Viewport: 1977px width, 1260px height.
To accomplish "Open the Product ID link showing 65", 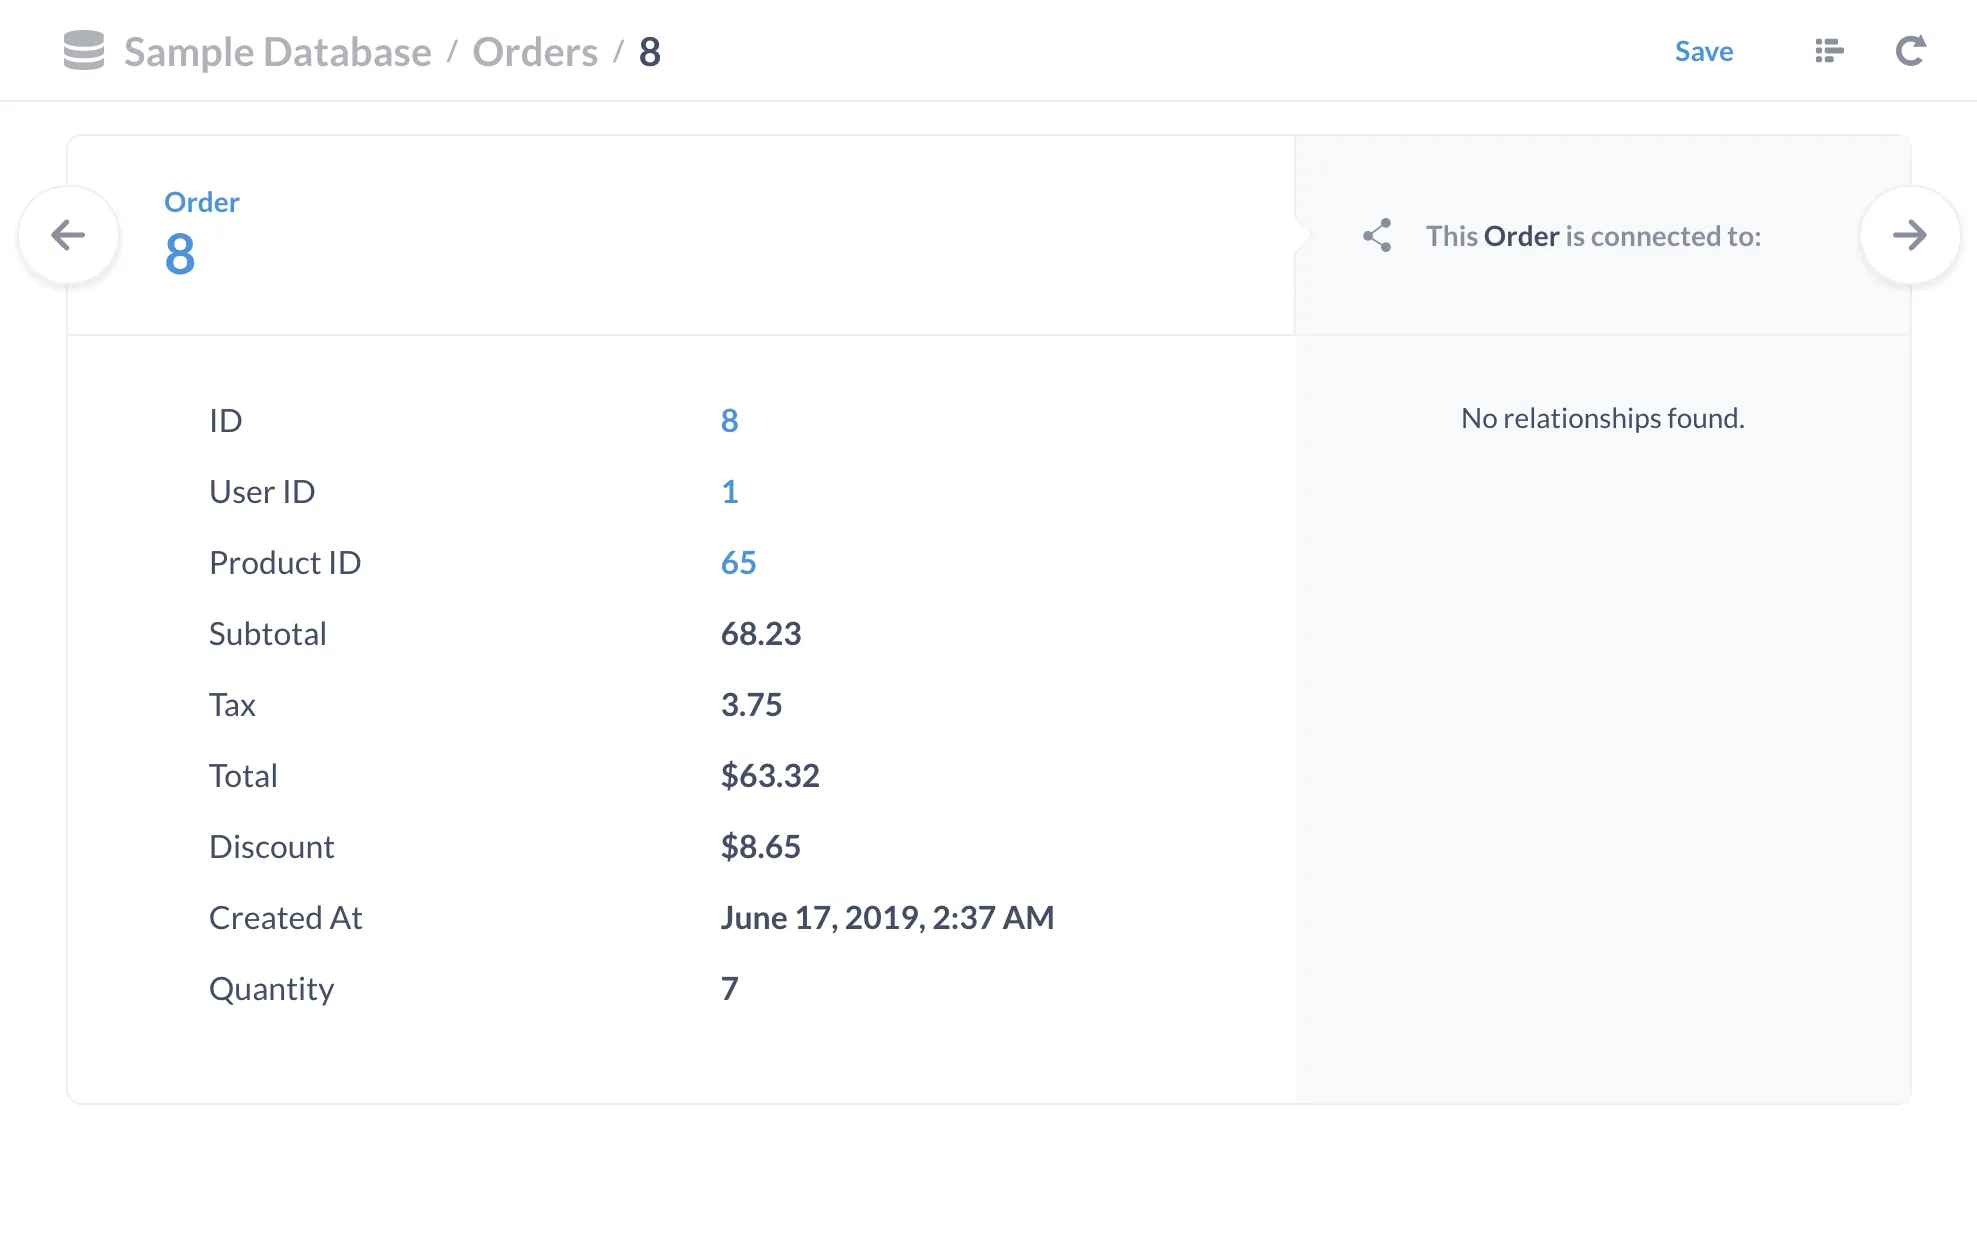I will tap(738, 562).
